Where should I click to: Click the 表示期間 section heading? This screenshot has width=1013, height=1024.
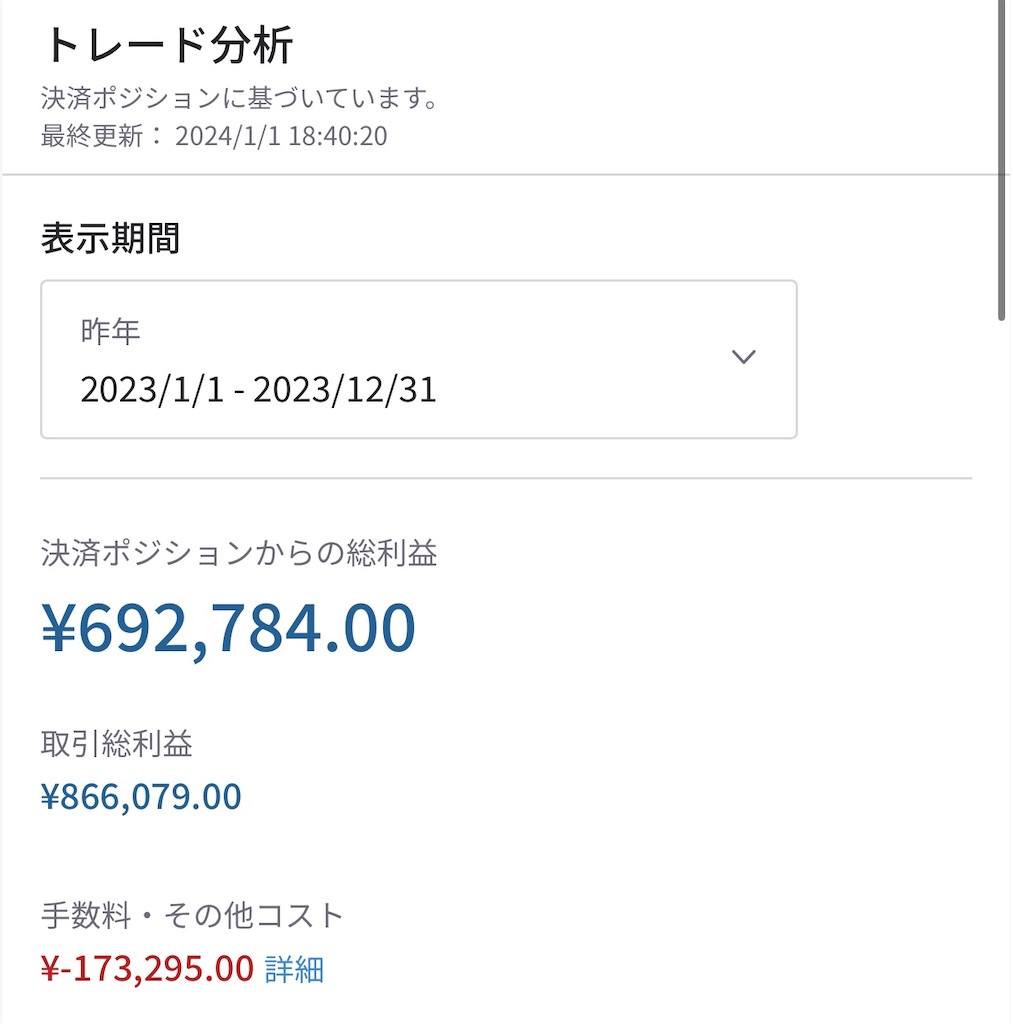pyautogui.click(x=110, y=238)
